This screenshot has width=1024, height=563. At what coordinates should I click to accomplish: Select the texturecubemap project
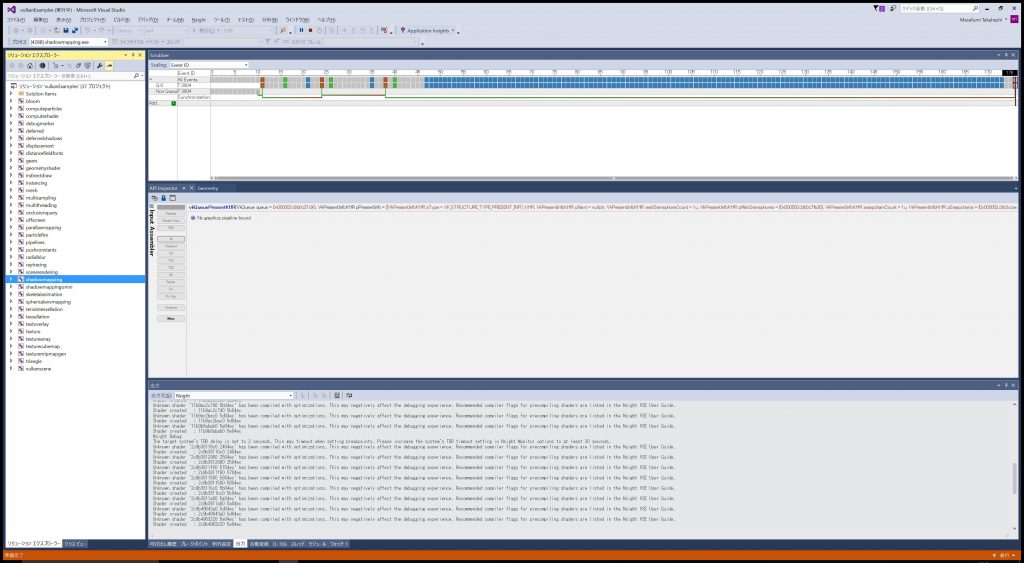[x=42, y=347]
